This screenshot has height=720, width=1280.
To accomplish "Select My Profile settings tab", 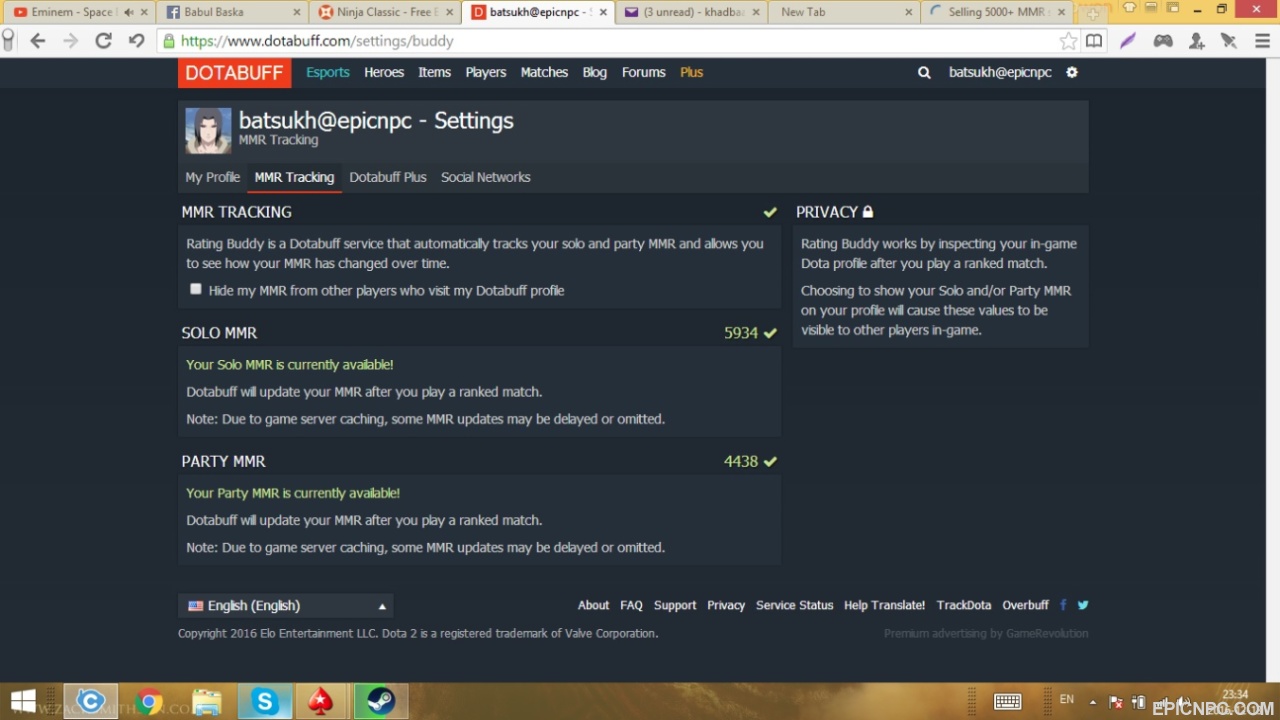I will 213,177.
